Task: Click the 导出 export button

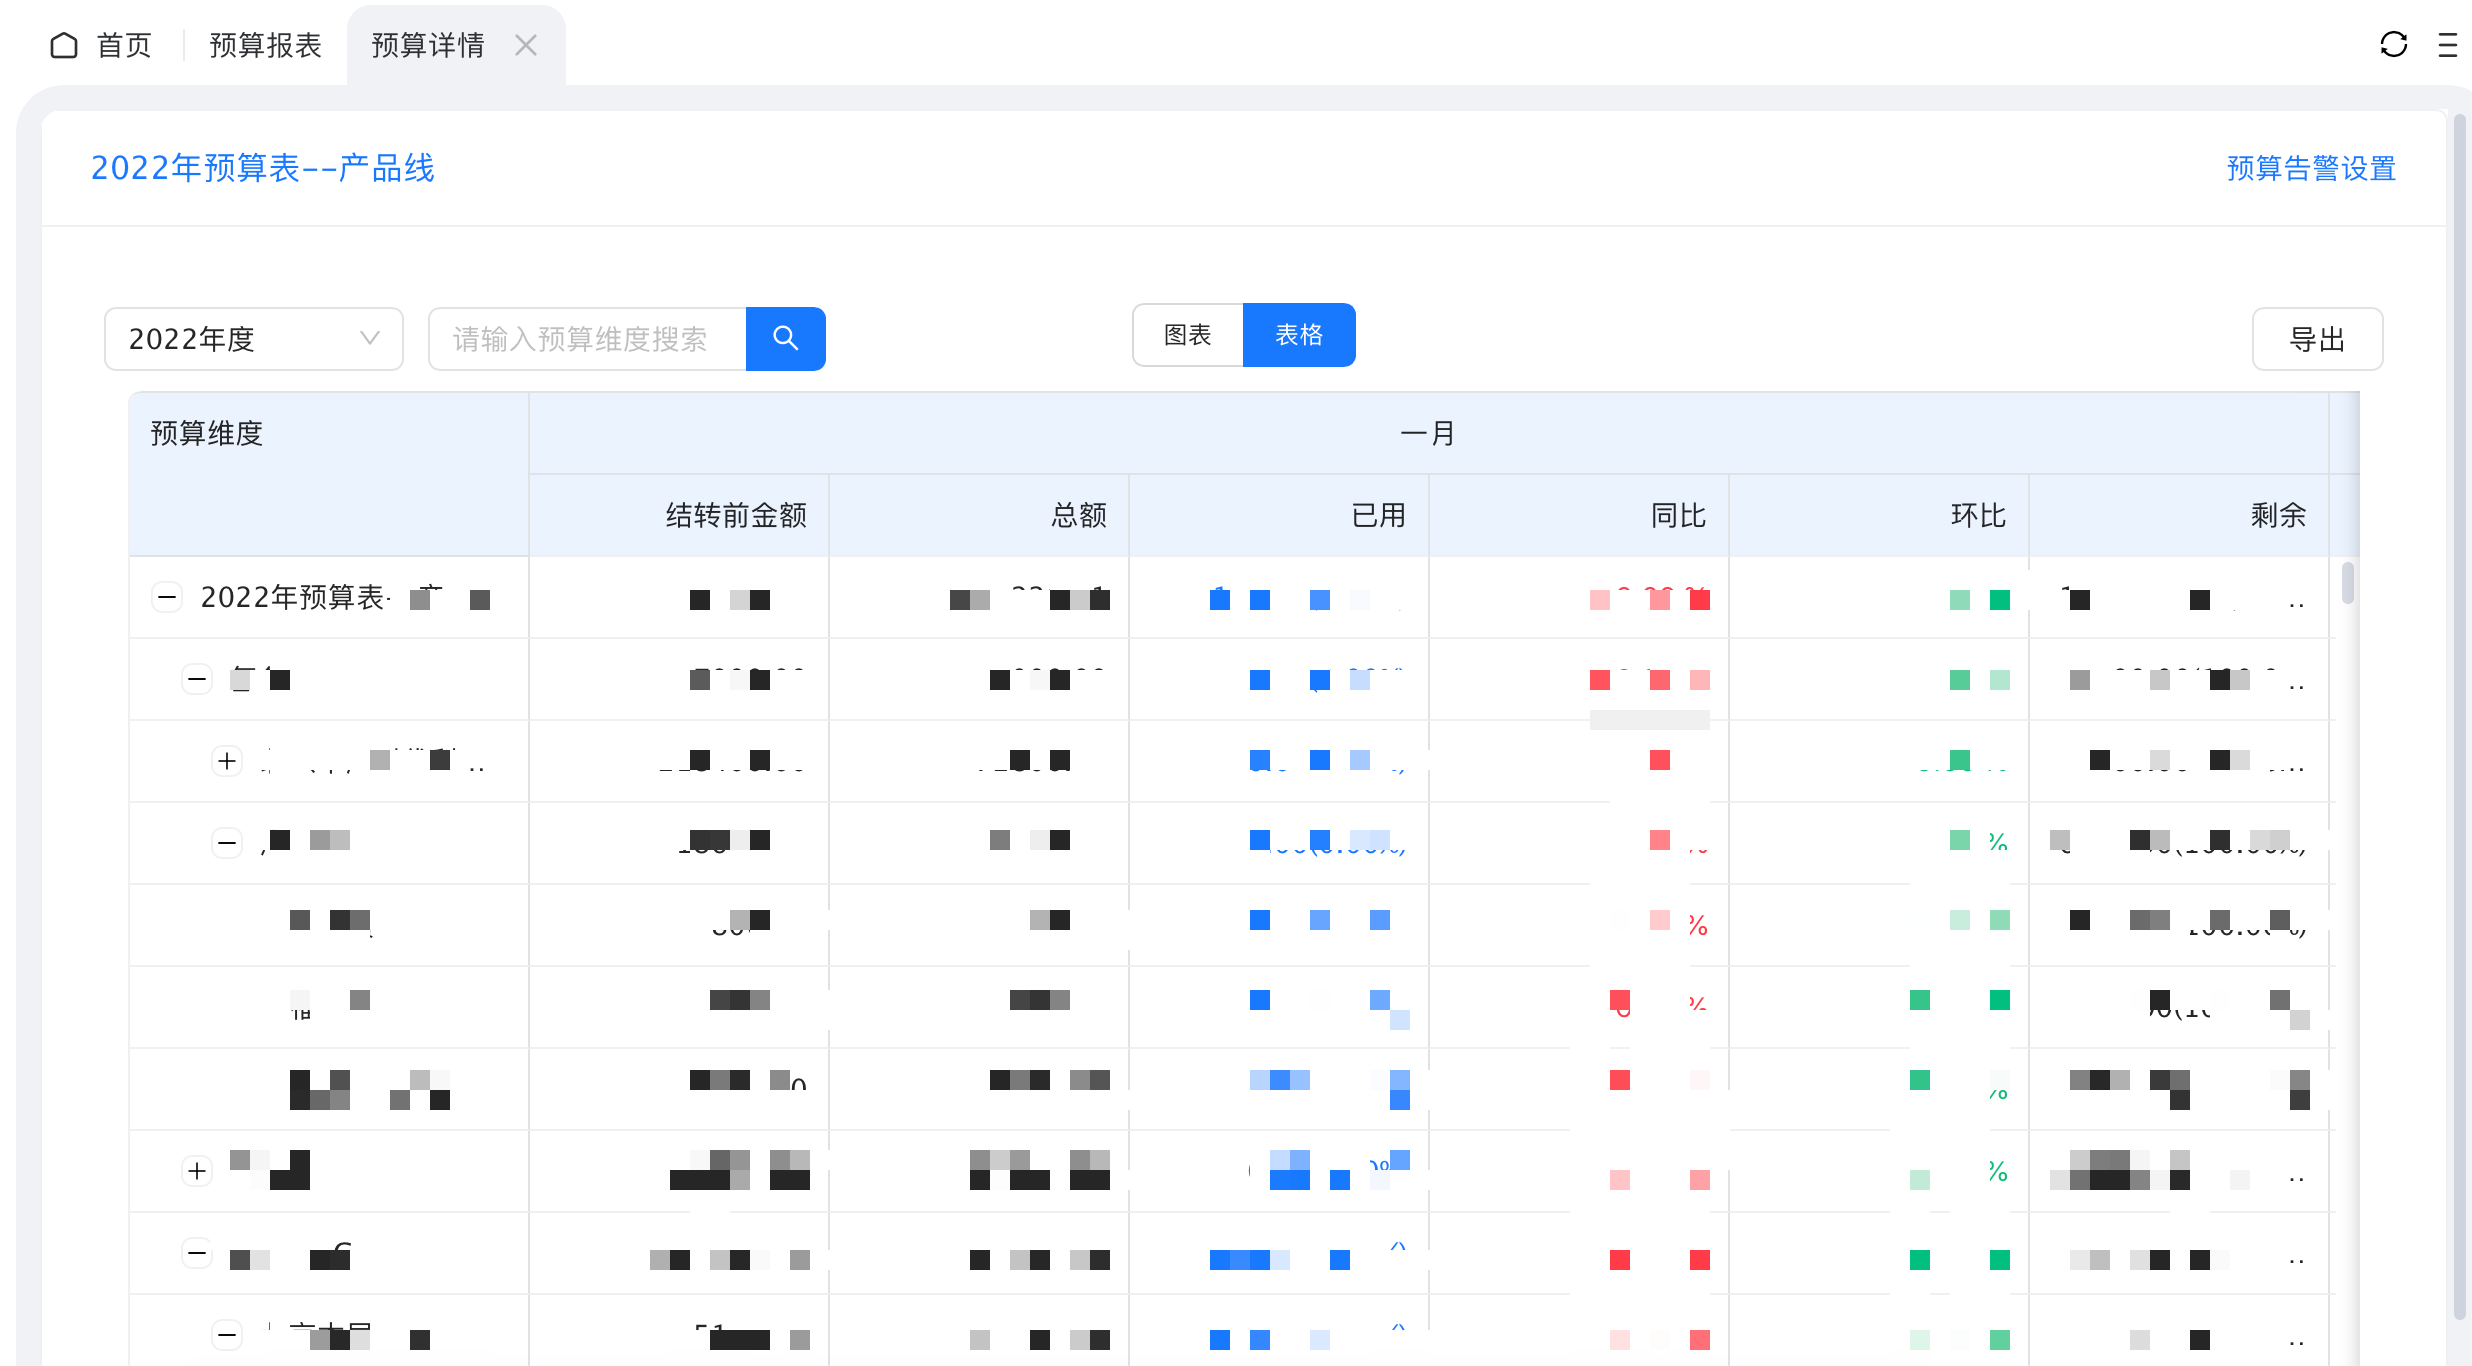Action: point(2316,339)
